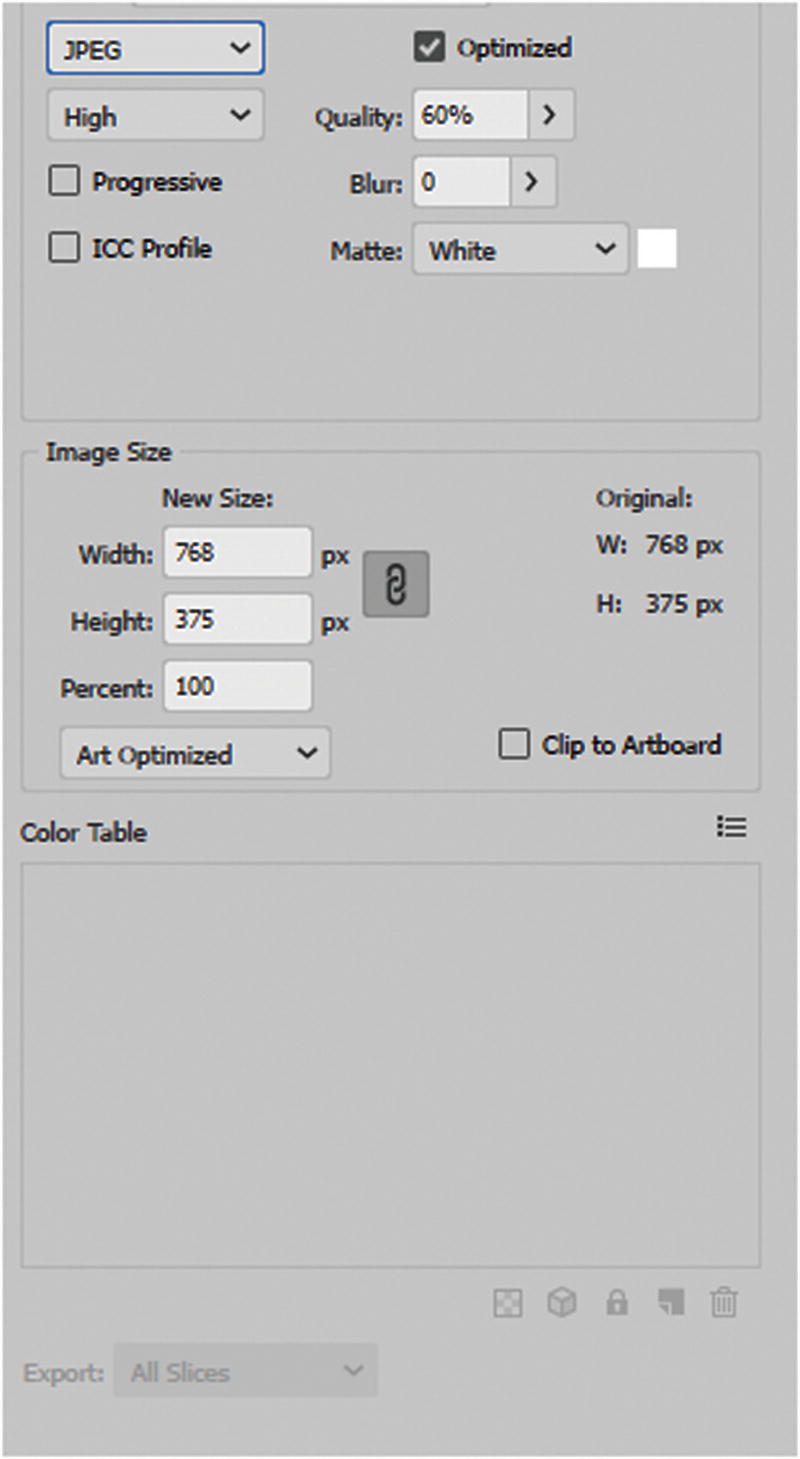Image resolution: width=800 pixels, height=1459 pixels.
Task: Click the delete color trash icon
Action: [x=723, y=1303]
